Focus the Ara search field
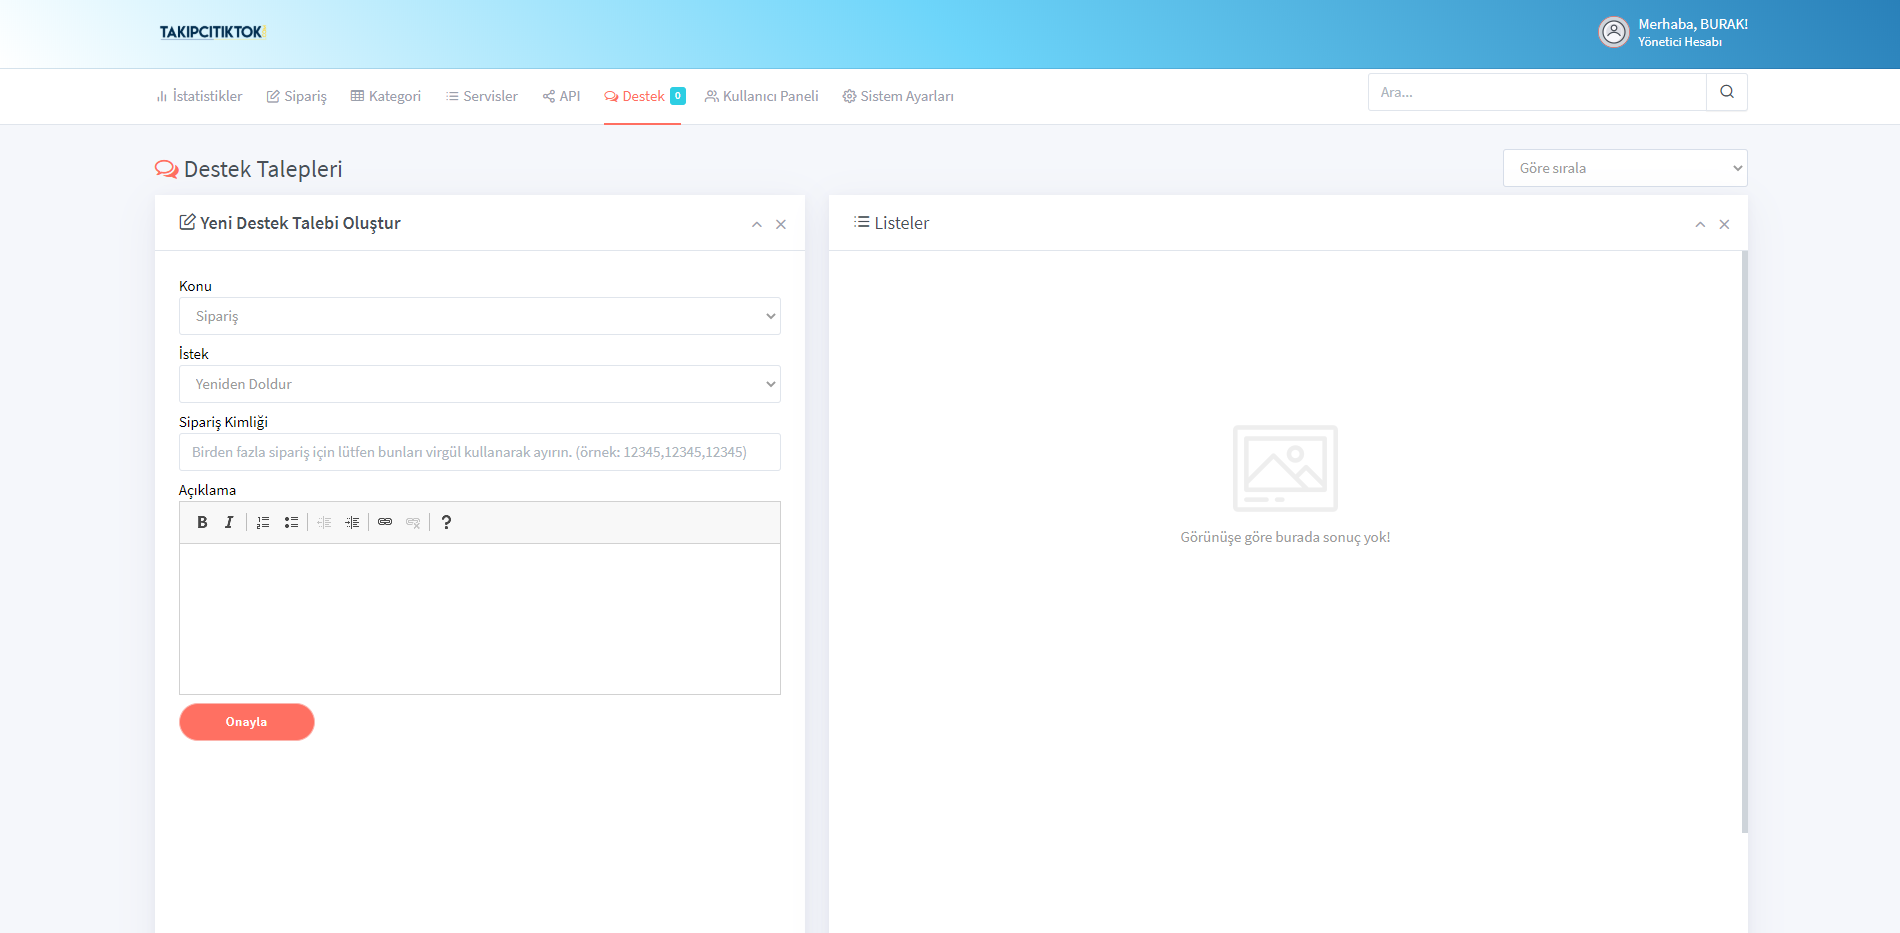This screenshot has height=933, width=1900. coord(1537,92)
